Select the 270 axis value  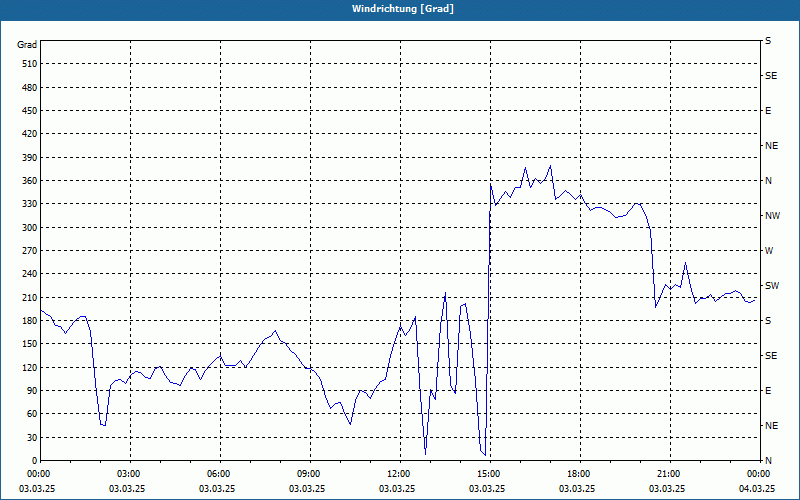(30, 251)
